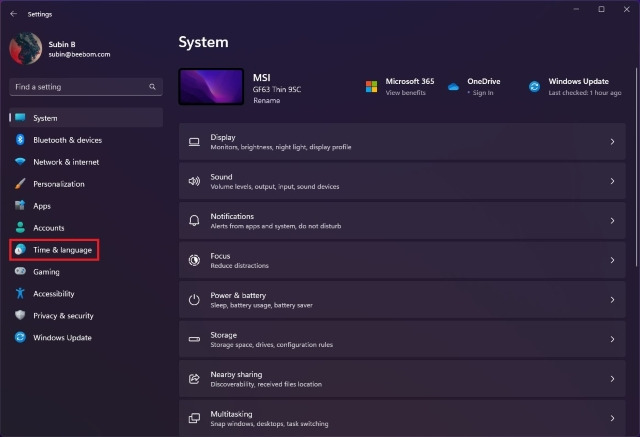Select System in the sidebar
This screenshot has width=640, height=437.
[86, 118]
